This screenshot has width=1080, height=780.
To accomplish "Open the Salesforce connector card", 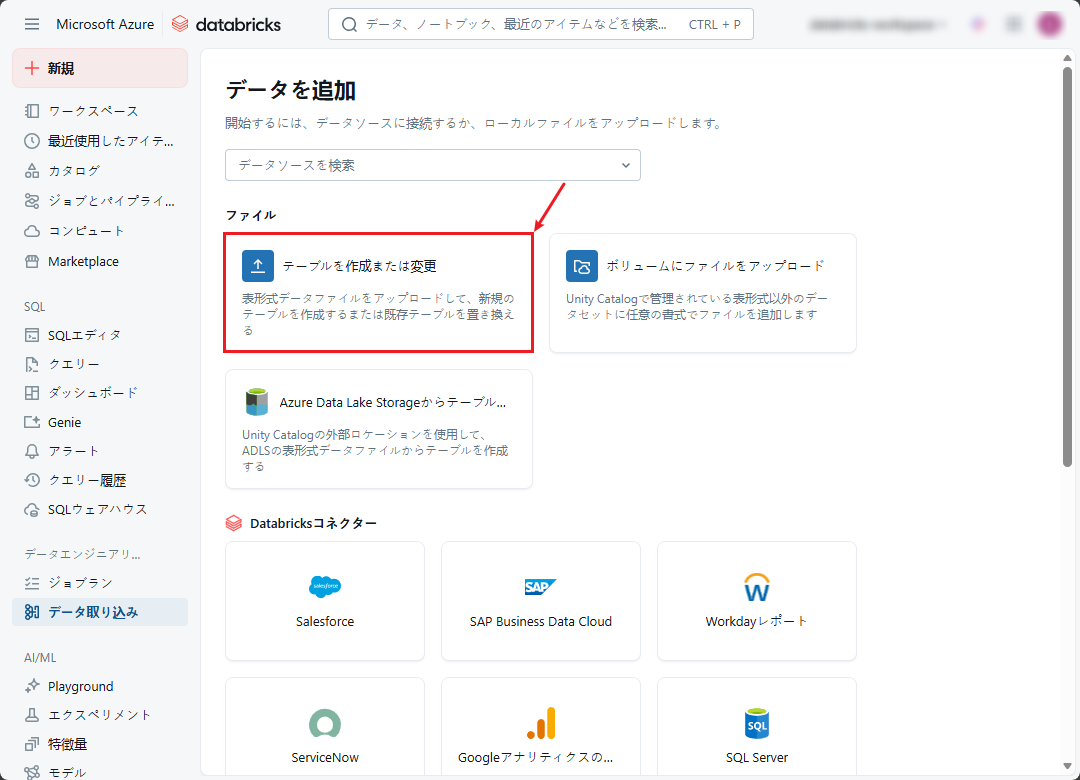I will [x=325, y=601].
